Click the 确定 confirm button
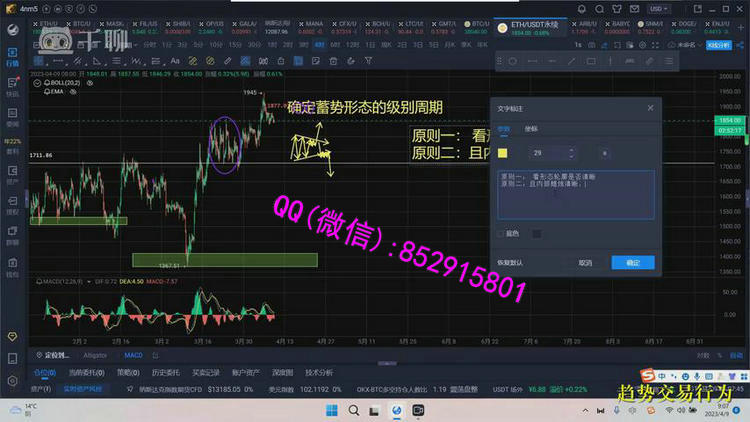The image size is (750, 422). point(633,262)
